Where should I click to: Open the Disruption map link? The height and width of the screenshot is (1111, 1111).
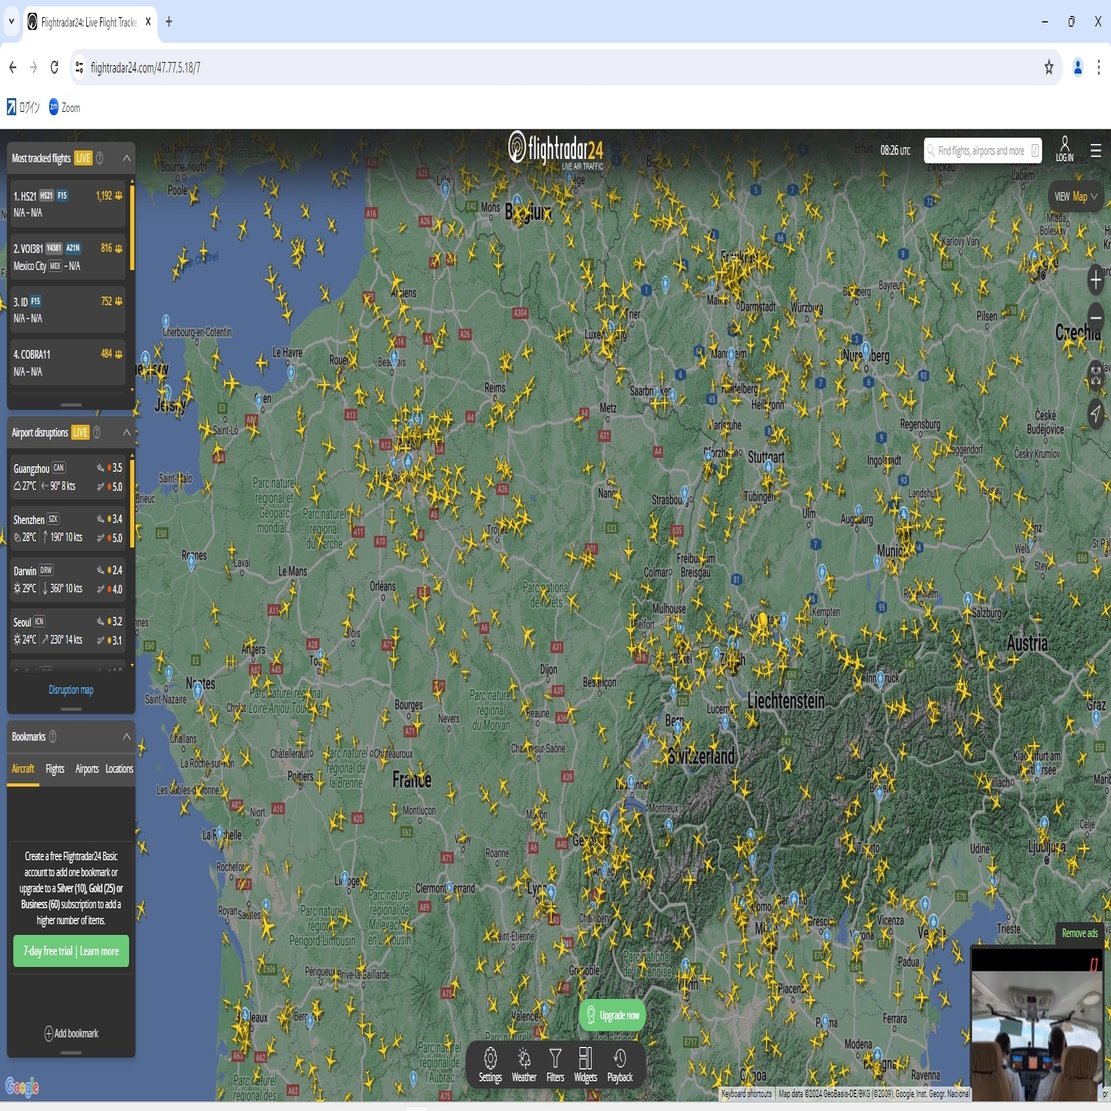(71, 689)
